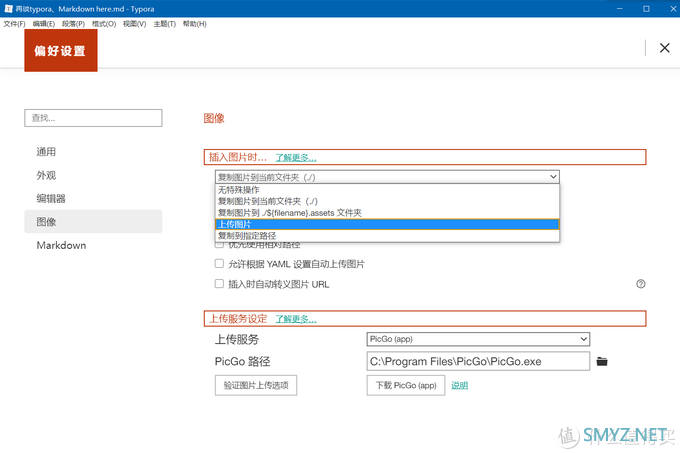
Task: Go to the 外观 settings category
Action: pos(93,175)
